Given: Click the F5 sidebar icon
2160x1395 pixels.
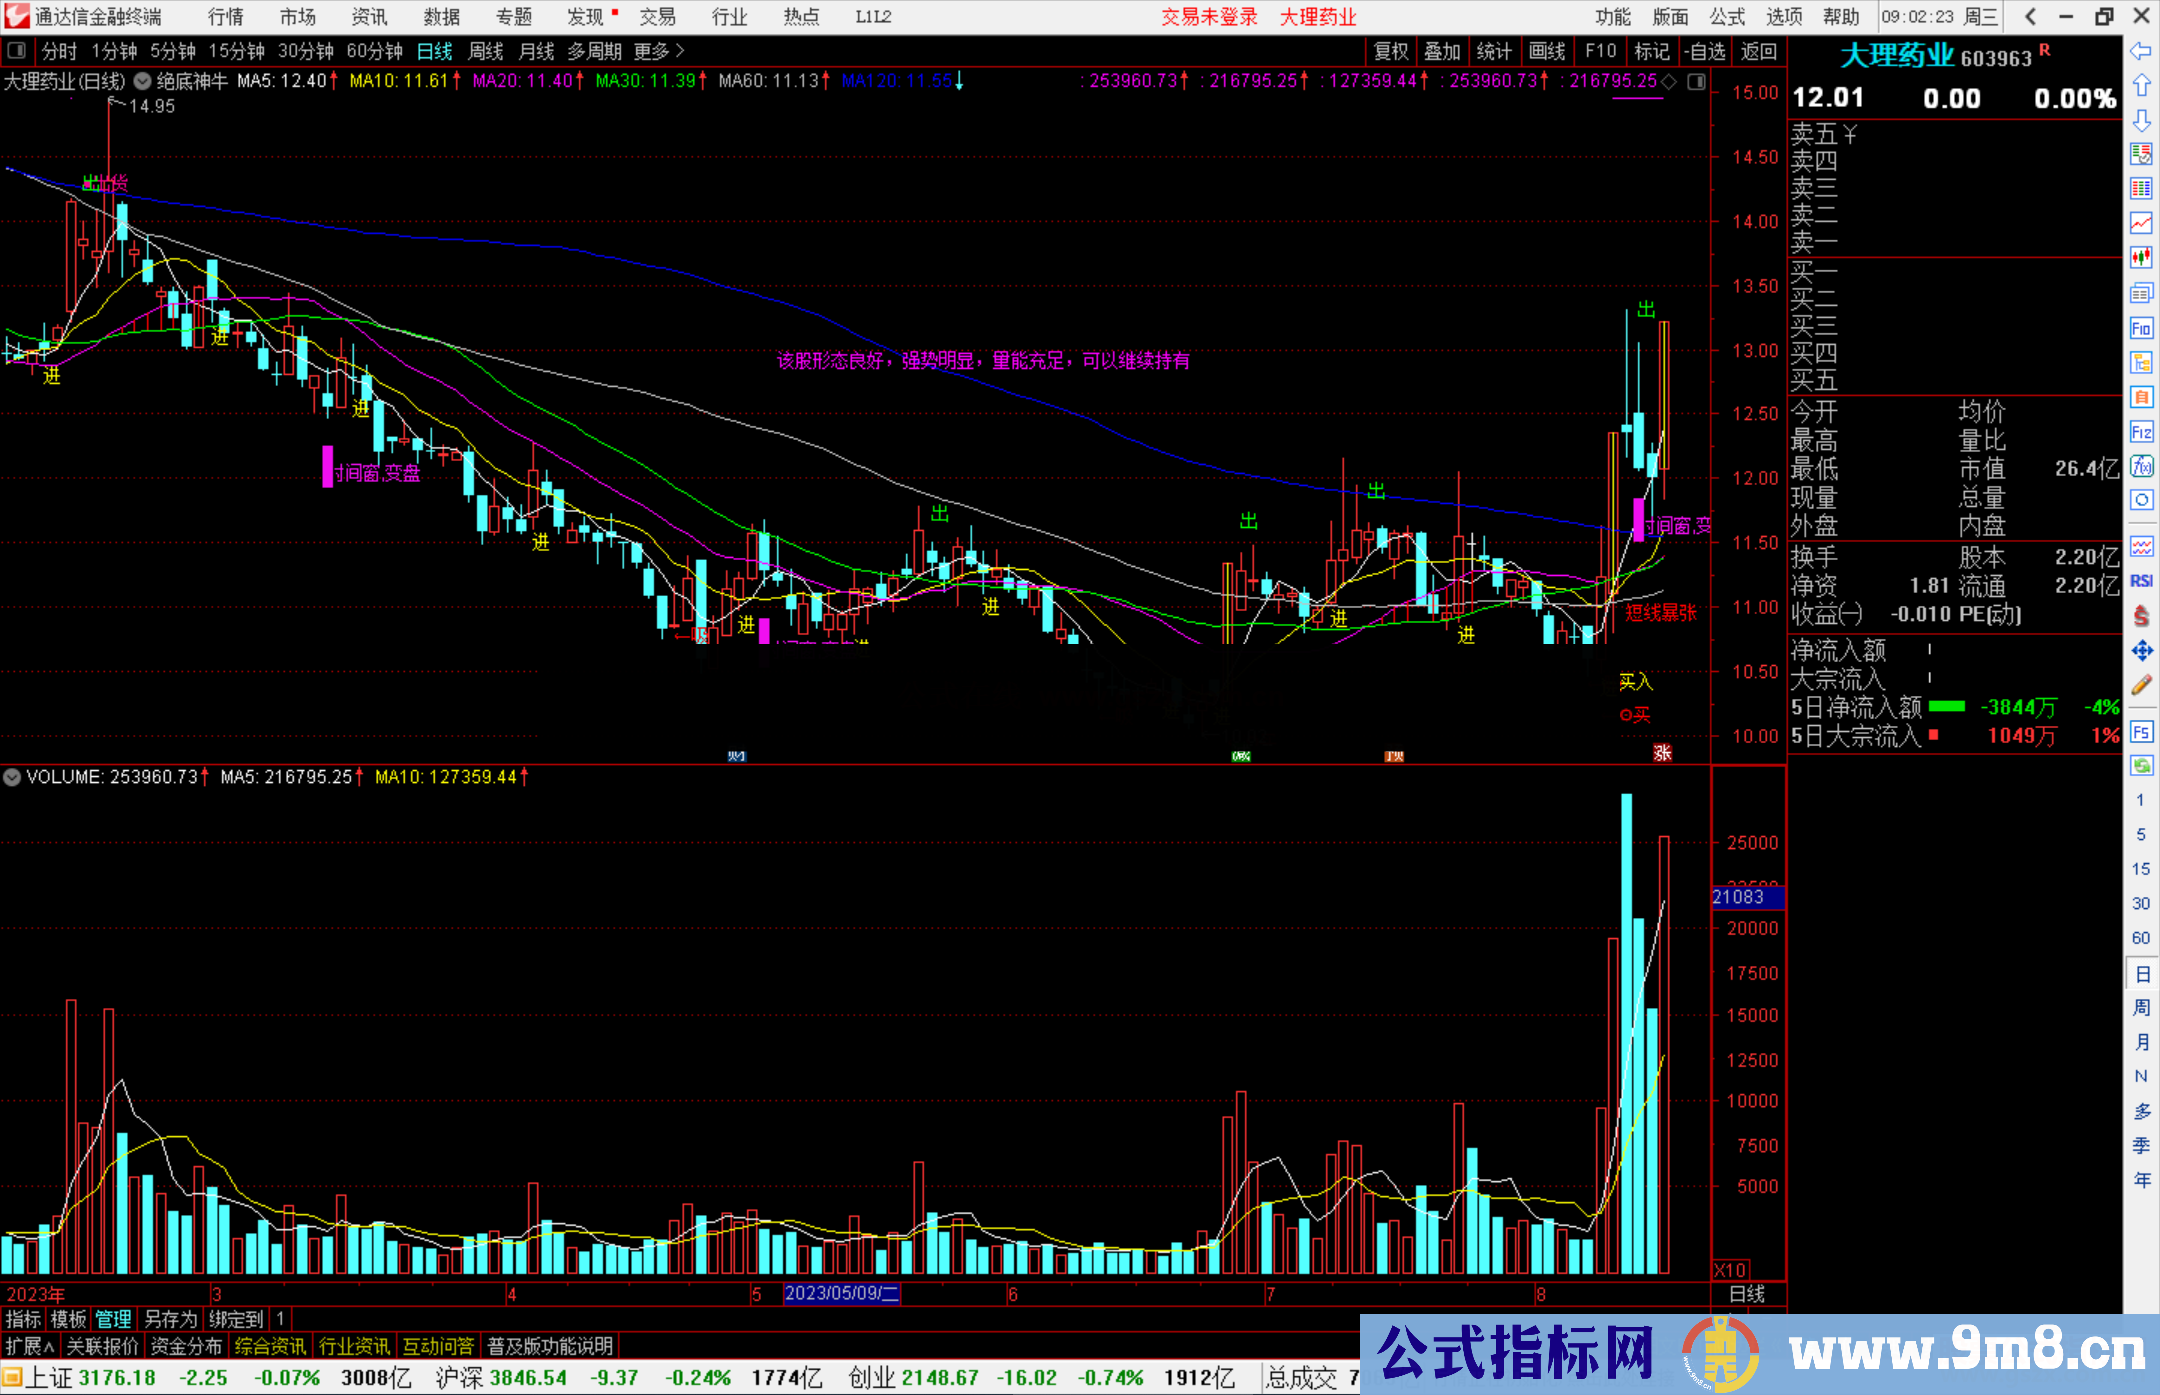Looking at the screenshot, I should tap(2141, 732).
